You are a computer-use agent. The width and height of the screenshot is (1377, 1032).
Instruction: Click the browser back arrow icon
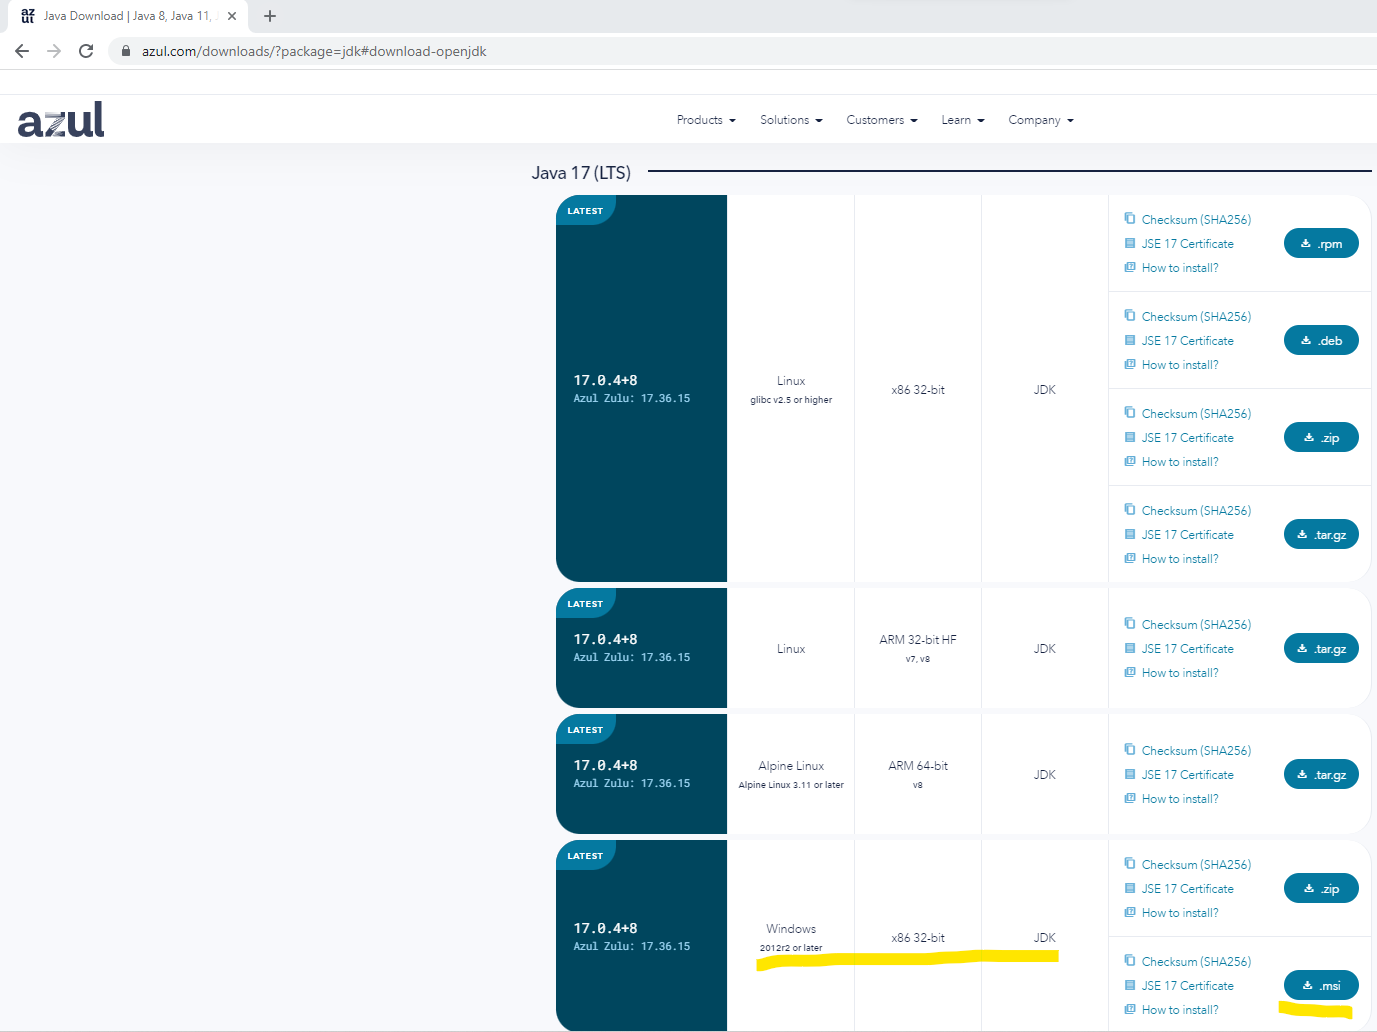coord(22,51)
